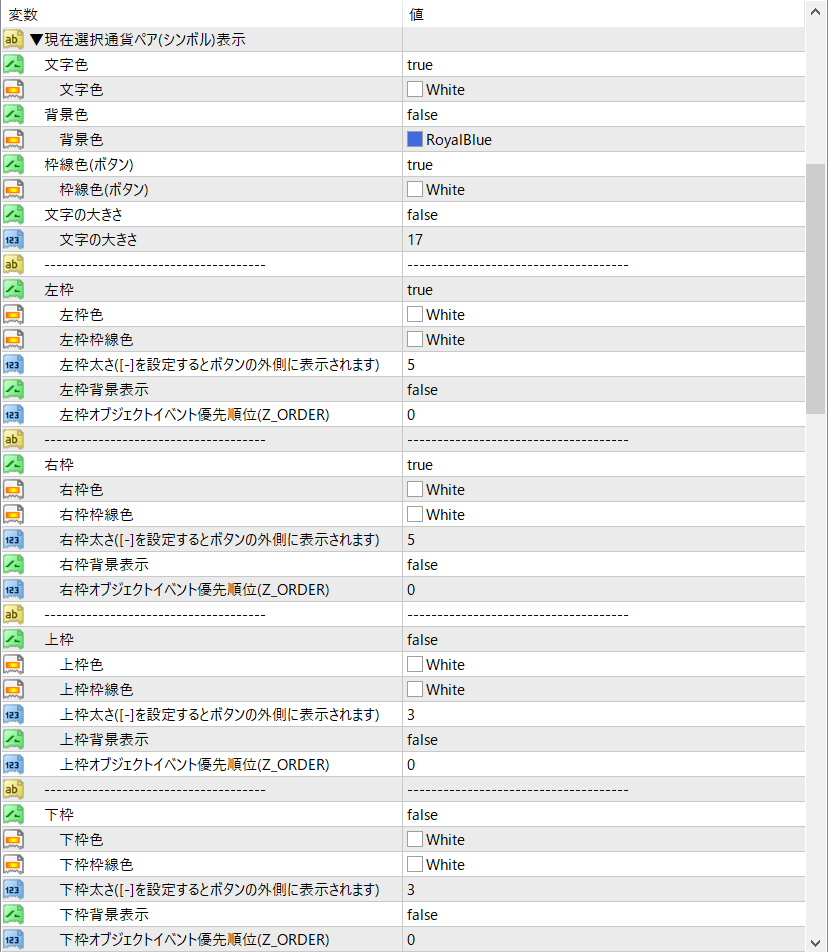This screenshot has height=952, width=831.
Task: Click the White swatch in the 下枠枠線色 row
Action: pos(415,863)
